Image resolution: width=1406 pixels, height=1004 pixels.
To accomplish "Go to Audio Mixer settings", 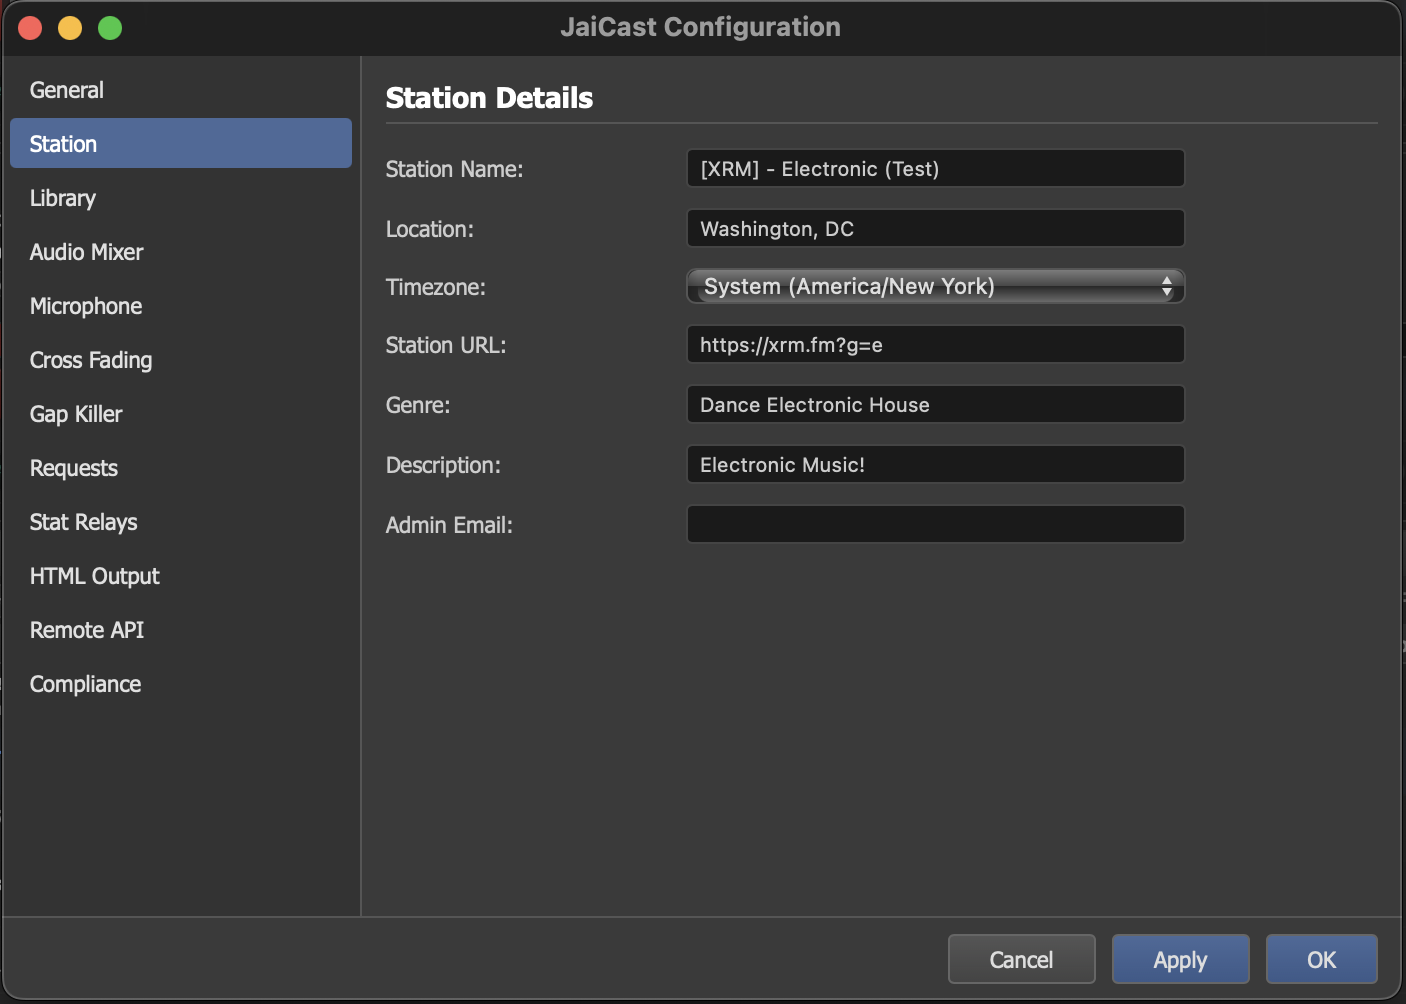I will 180,252.
